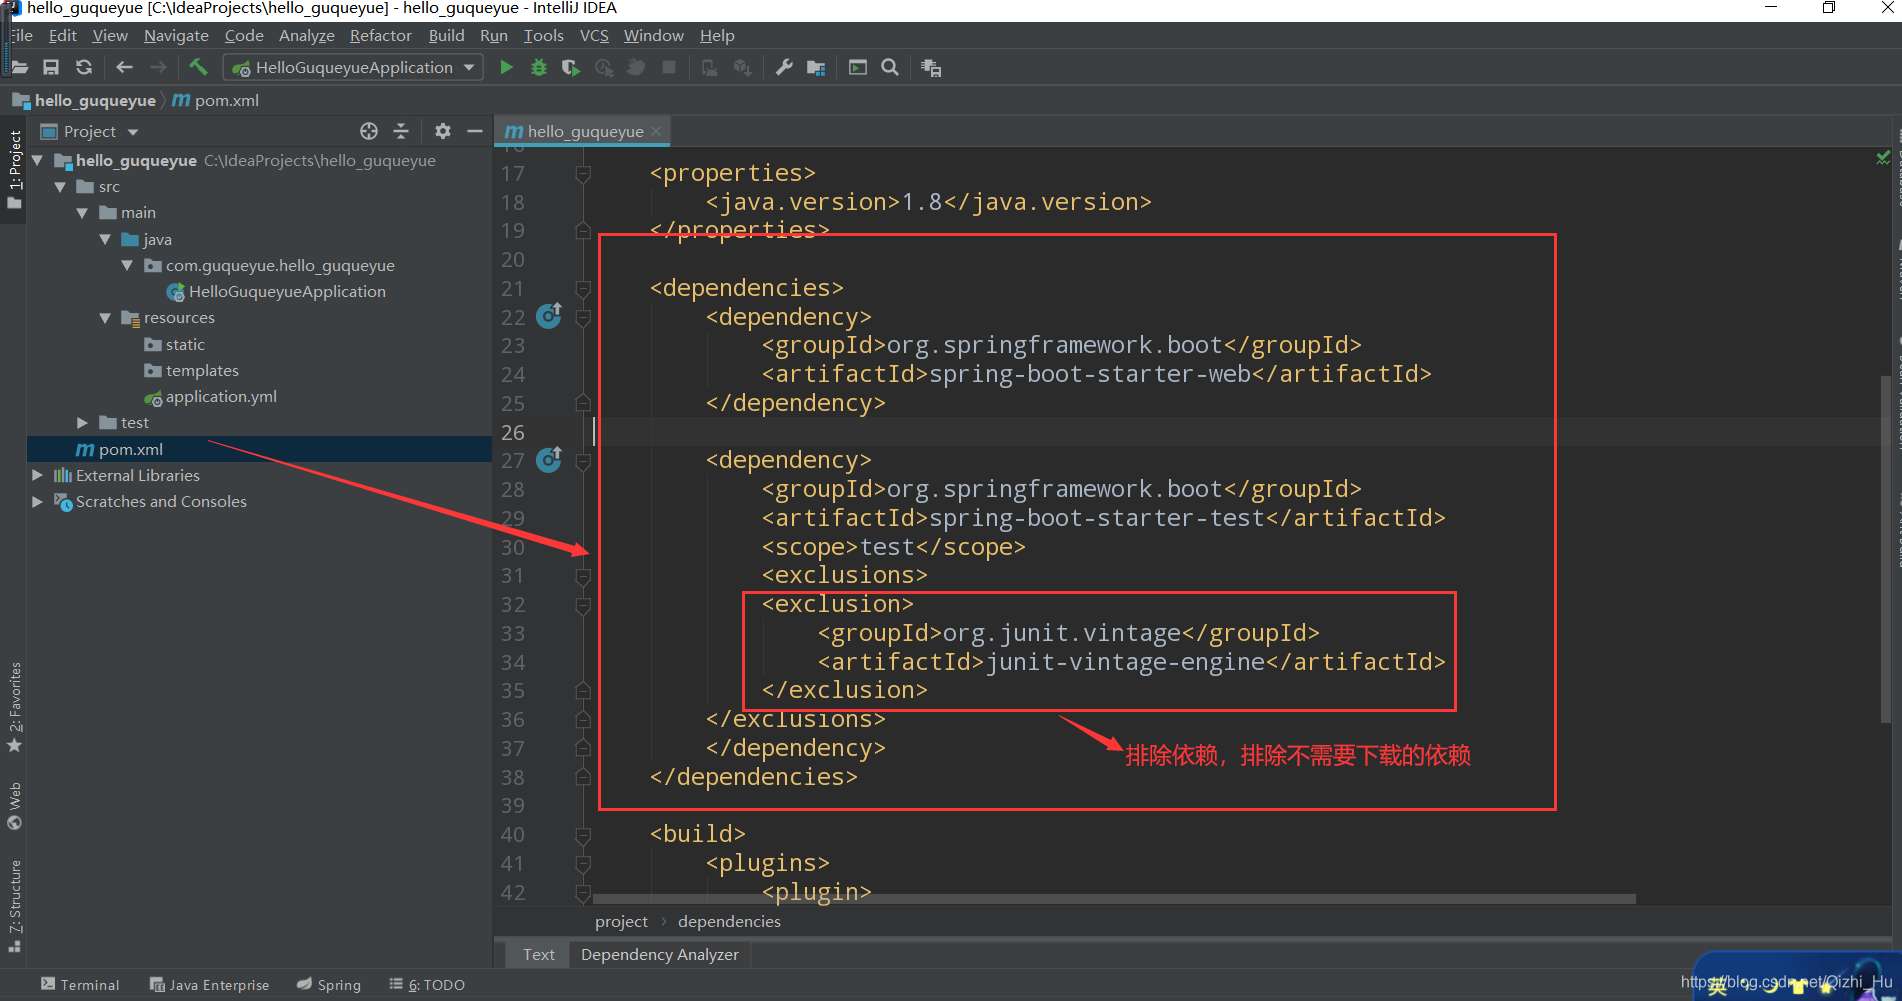Screen dimensions: 1902x1001
Task: Build project with the hammer icon
Action: pyautogui.click(x=198, y=67)
